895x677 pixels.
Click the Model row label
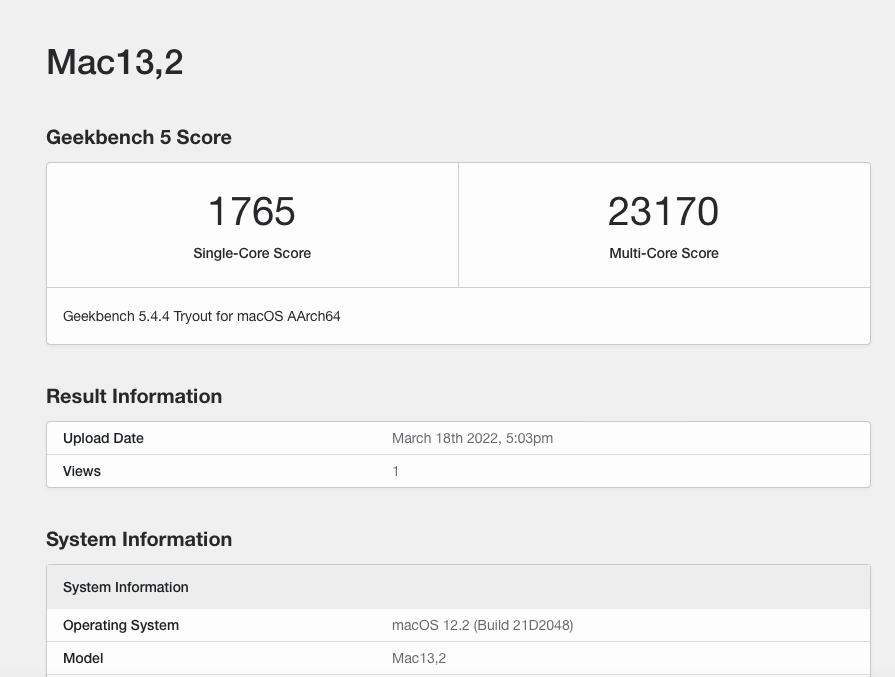(83, 658)
